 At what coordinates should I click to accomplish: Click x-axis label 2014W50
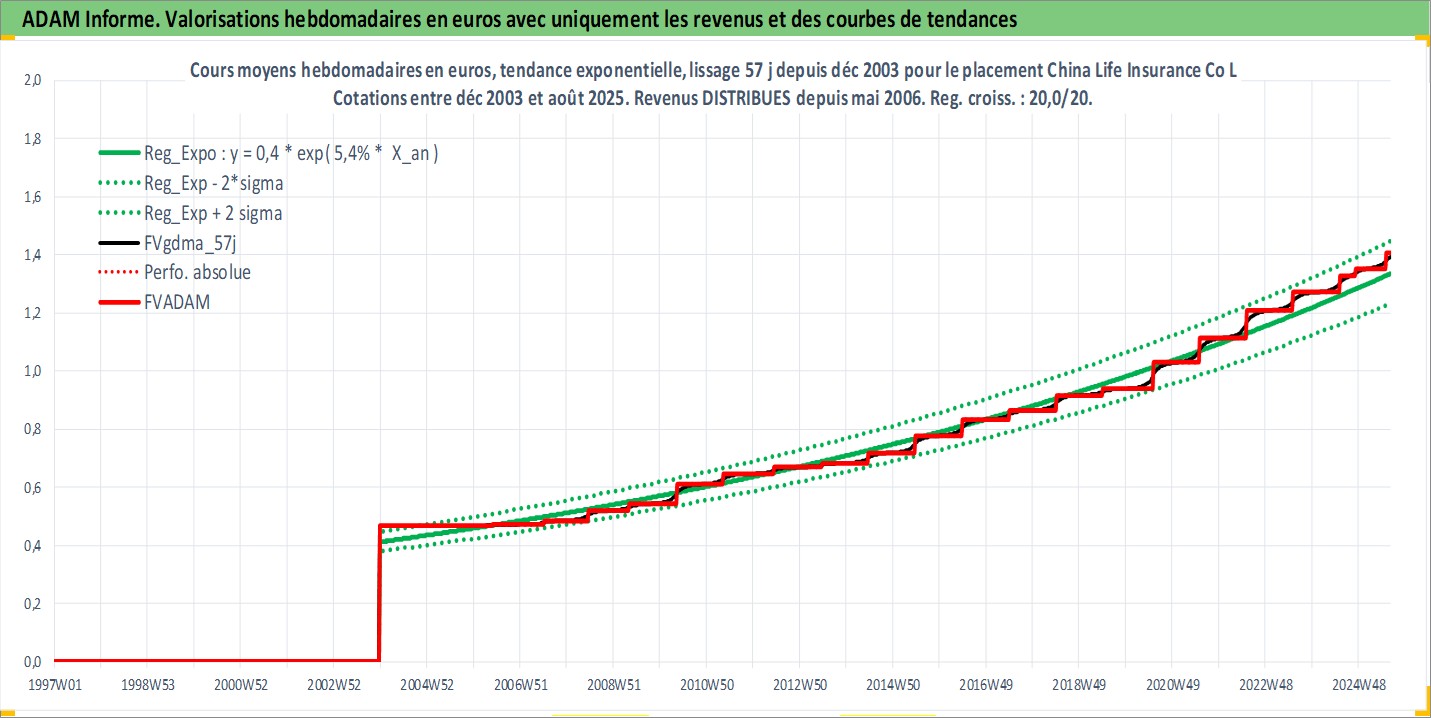click(892, 684)
